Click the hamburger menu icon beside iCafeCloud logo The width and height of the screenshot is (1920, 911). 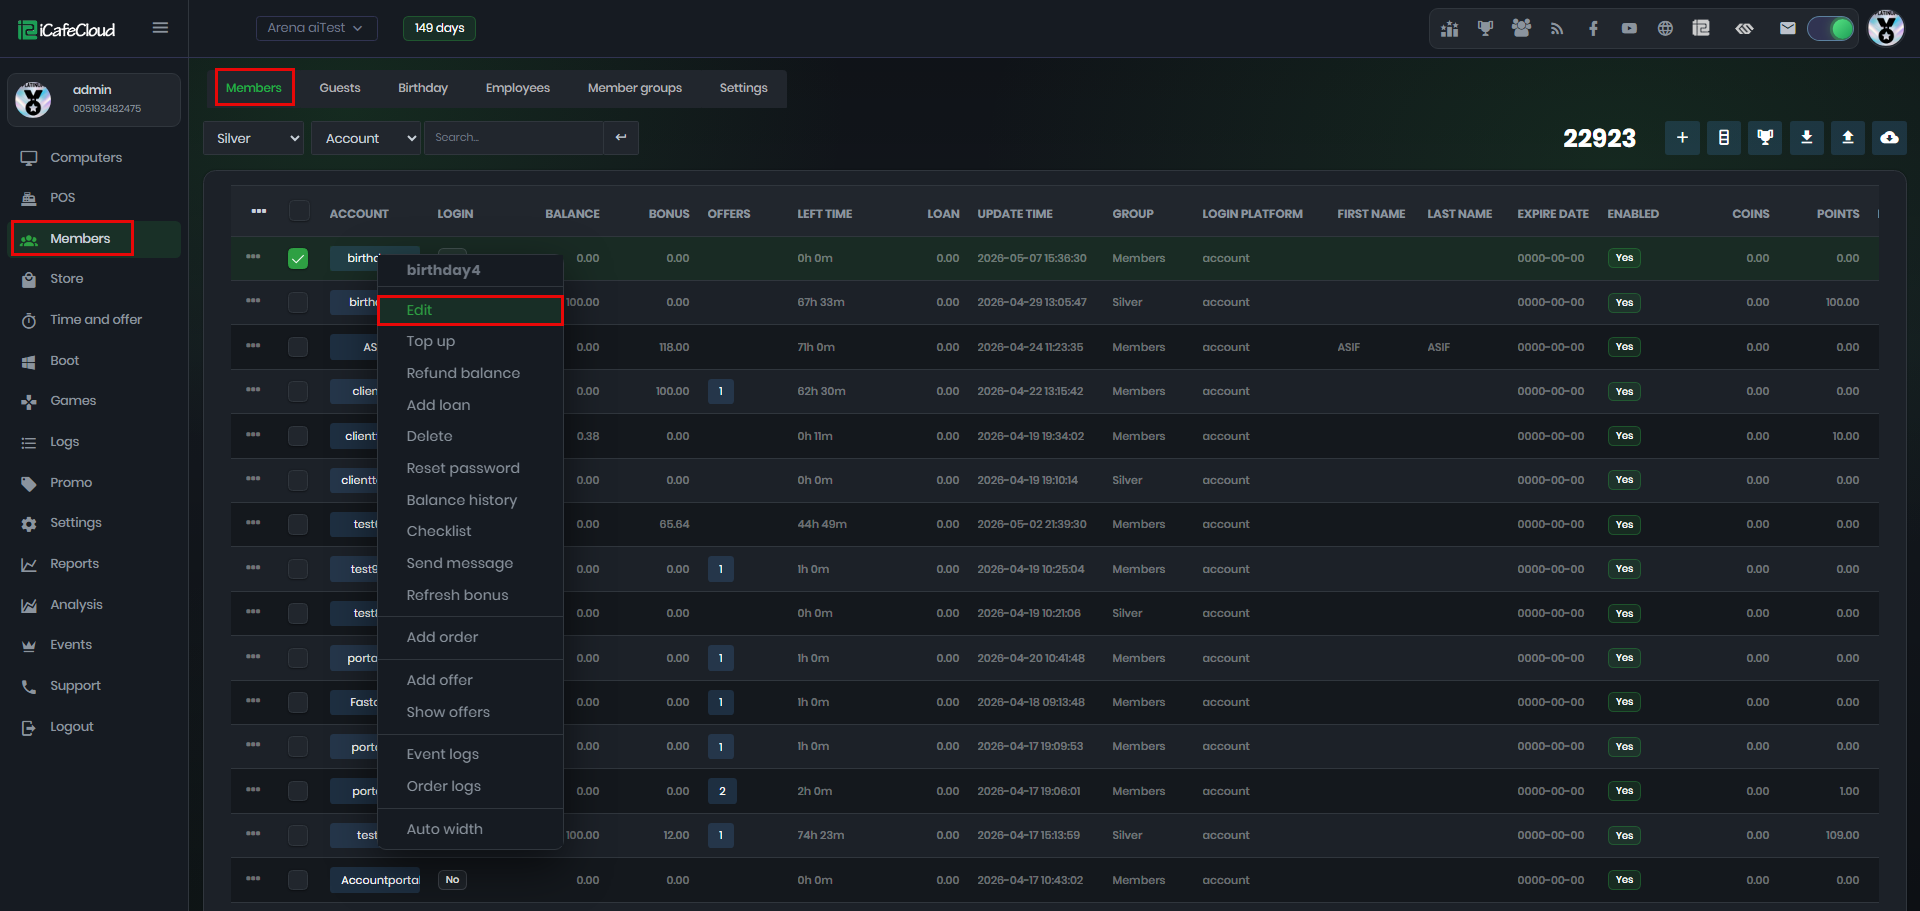tap(160, 28)
